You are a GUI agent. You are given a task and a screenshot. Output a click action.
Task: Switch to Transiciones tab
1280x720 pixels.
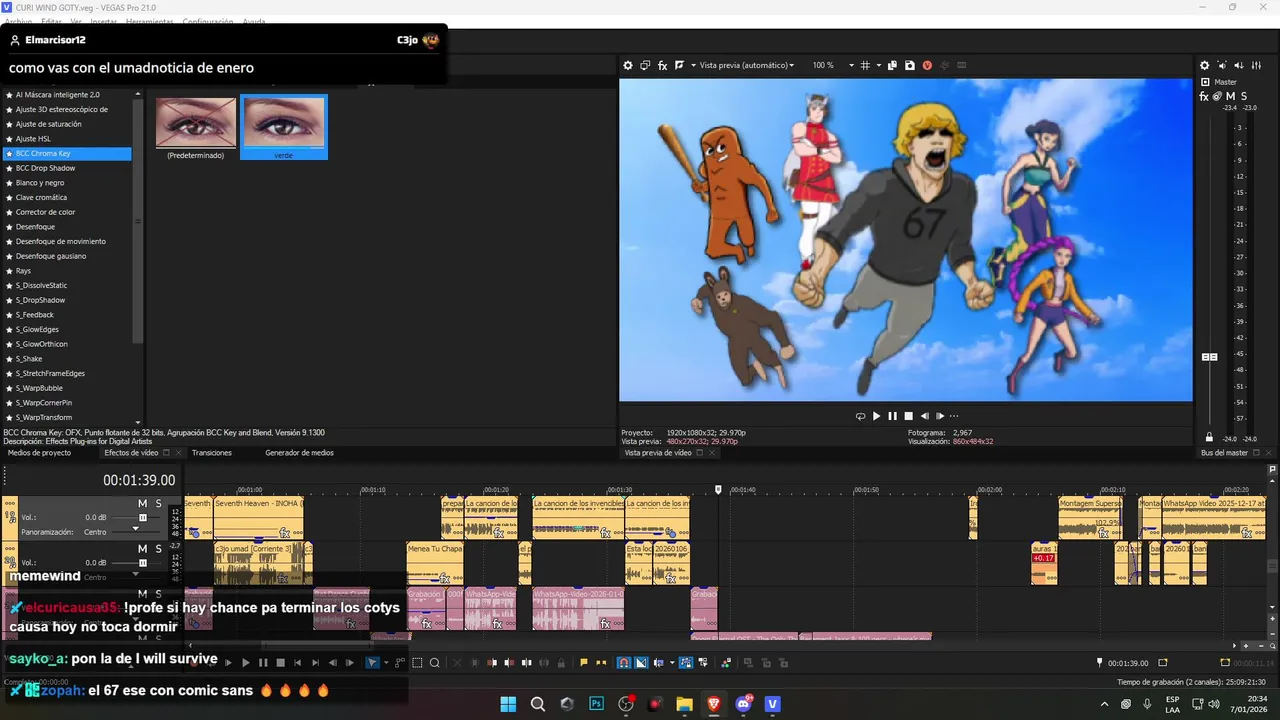pos(212,453)
